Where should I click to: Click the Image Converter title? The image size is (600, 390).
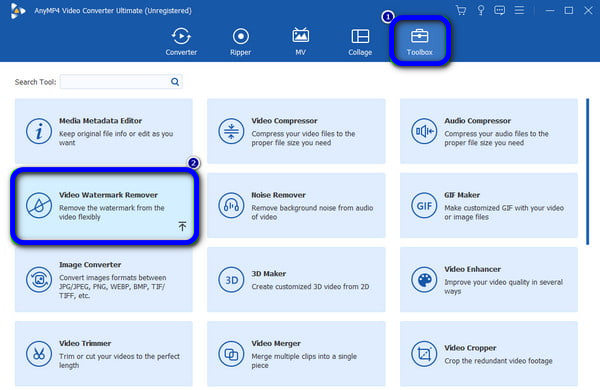tap(90, 264)
